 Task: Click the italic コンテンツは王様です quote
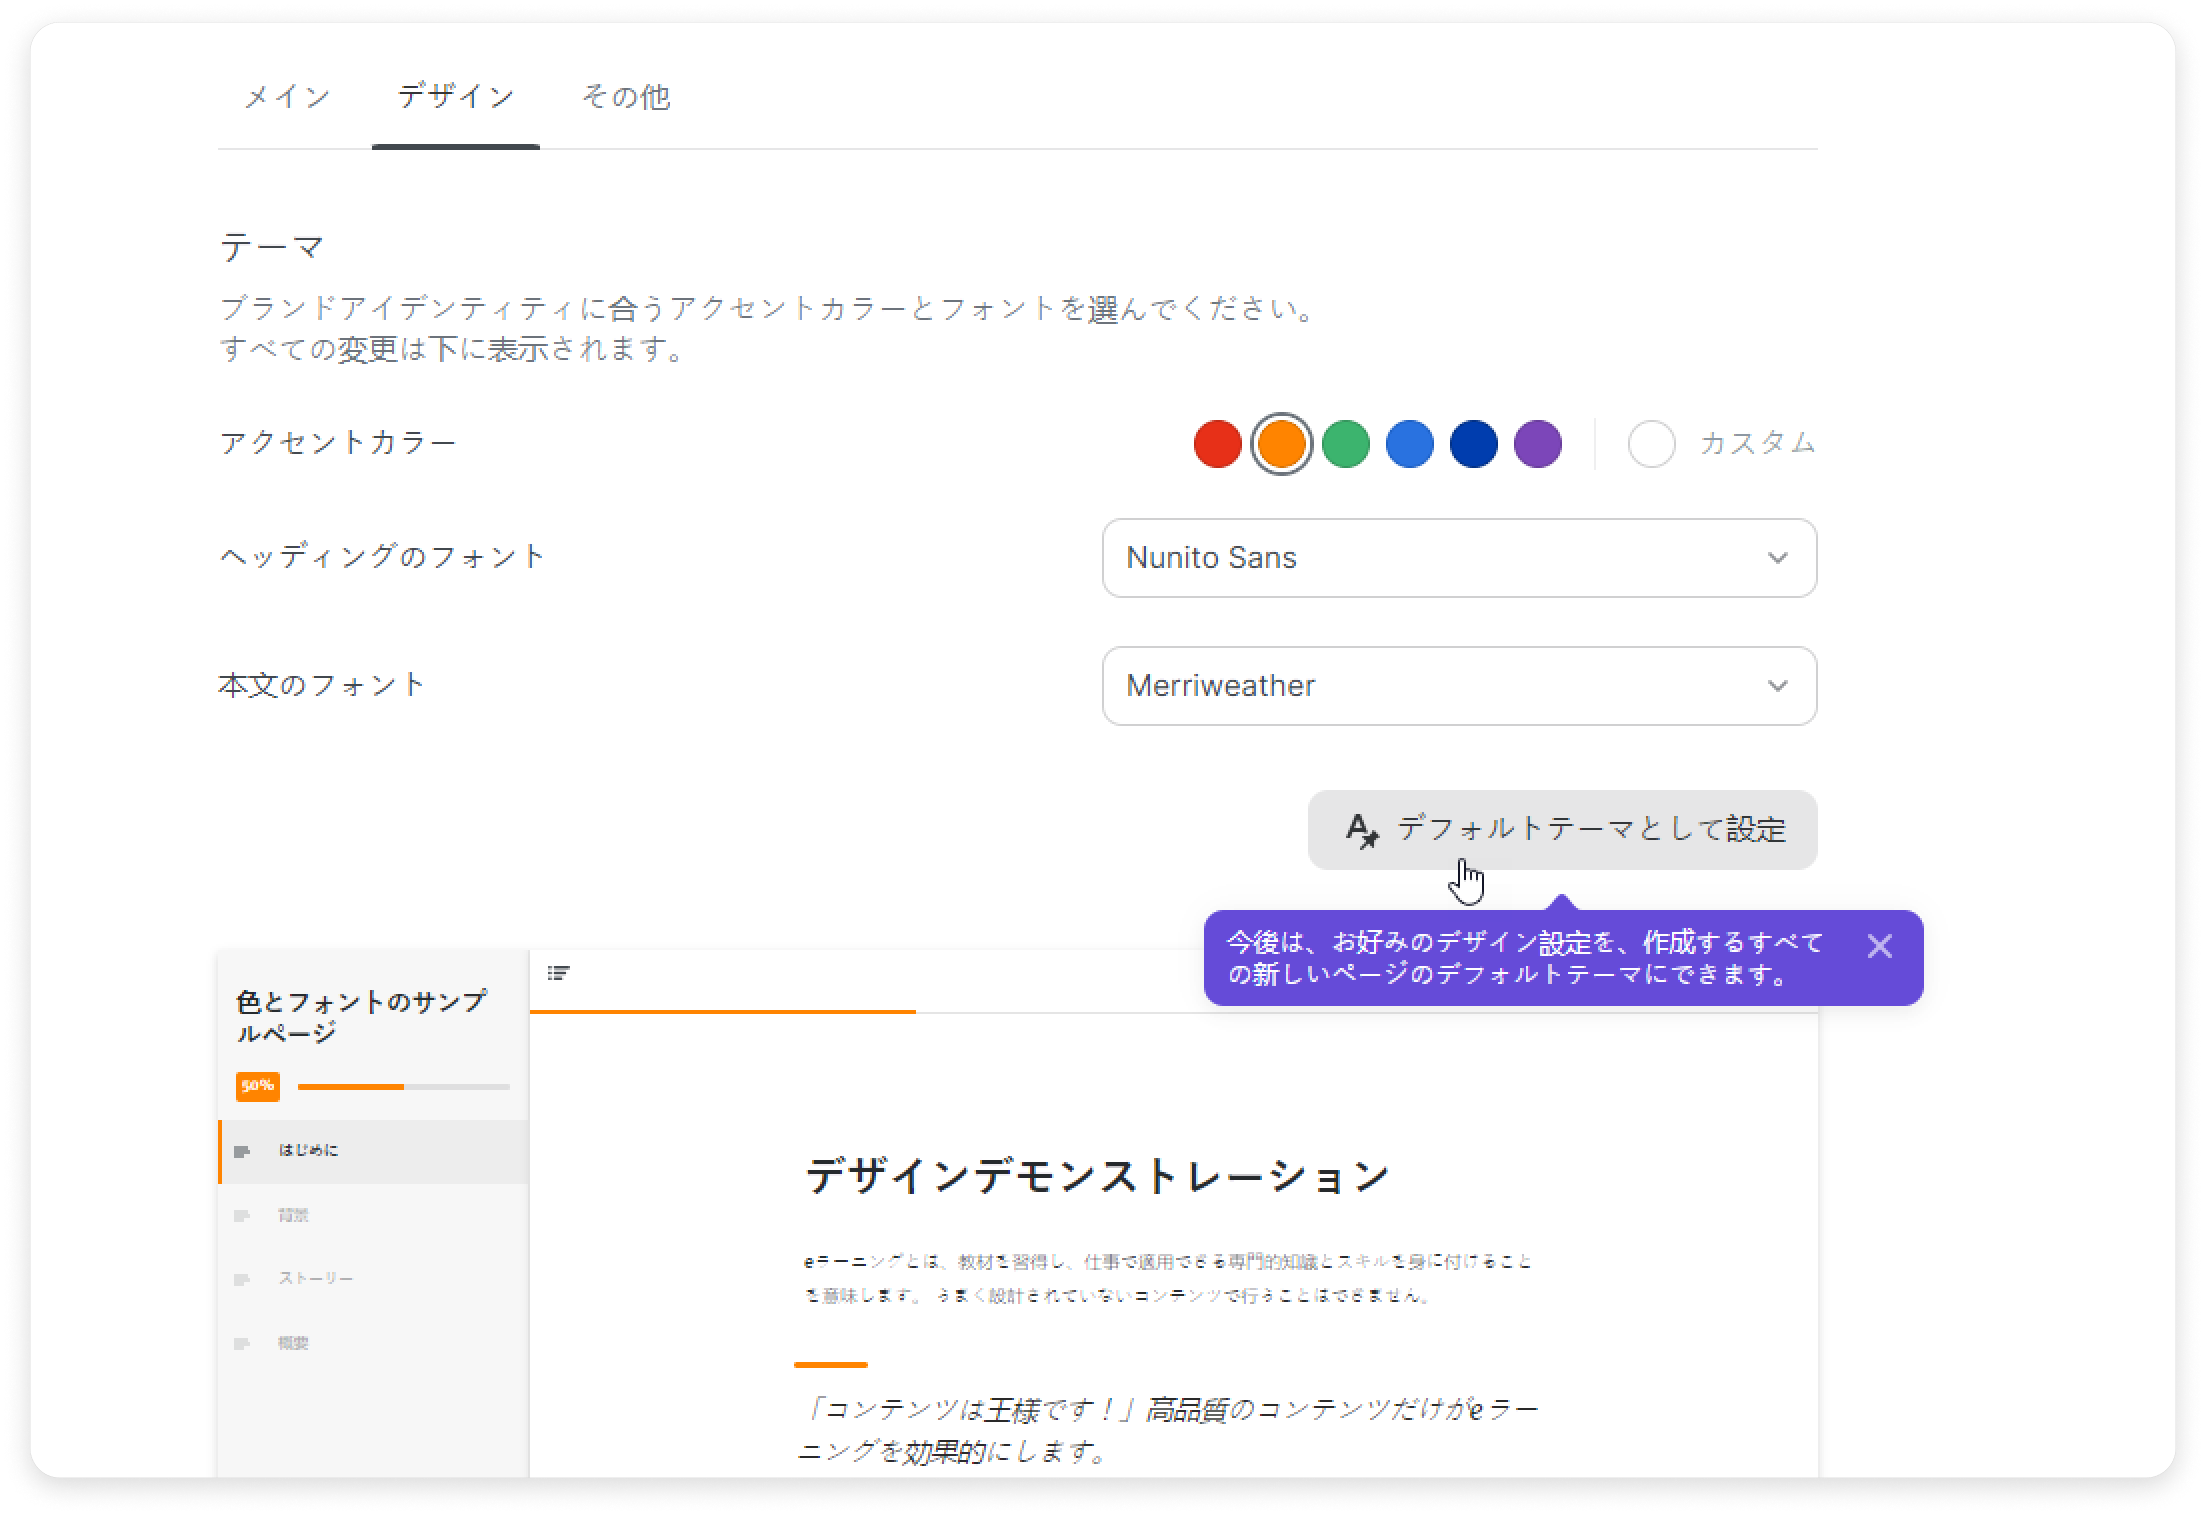point(1168,1430)
